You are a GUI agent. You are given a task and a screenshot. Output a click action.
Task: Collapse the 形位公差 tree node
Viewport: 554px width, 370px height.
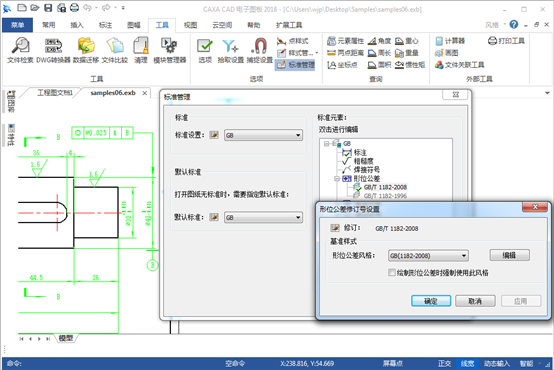(337, 178)
